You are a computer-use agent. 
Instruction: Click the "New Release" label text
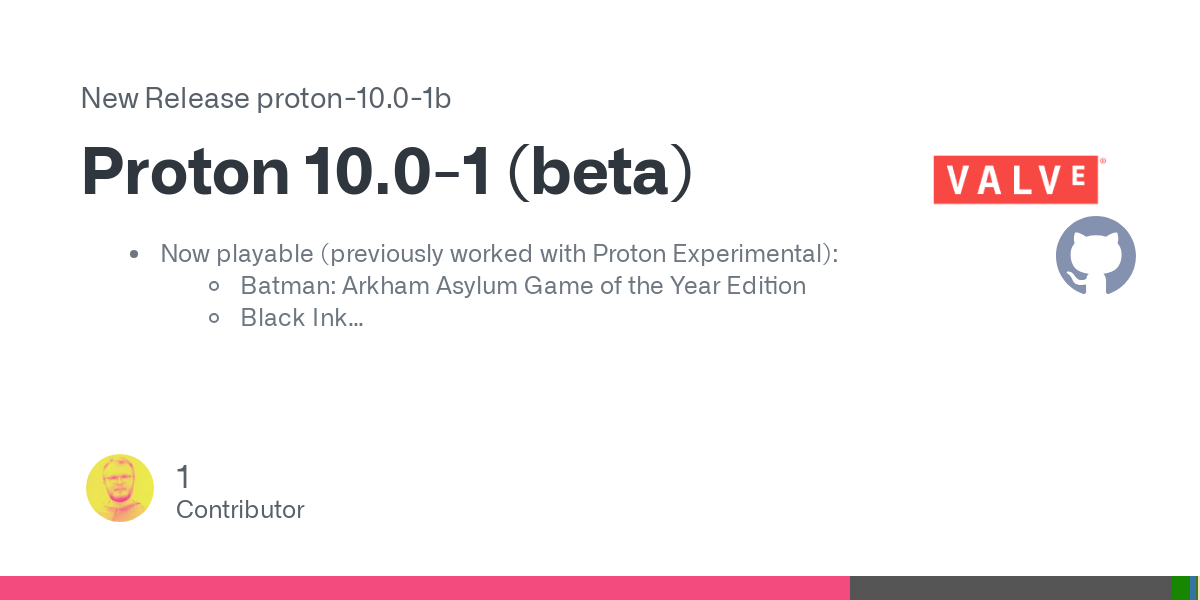[164, 99]
